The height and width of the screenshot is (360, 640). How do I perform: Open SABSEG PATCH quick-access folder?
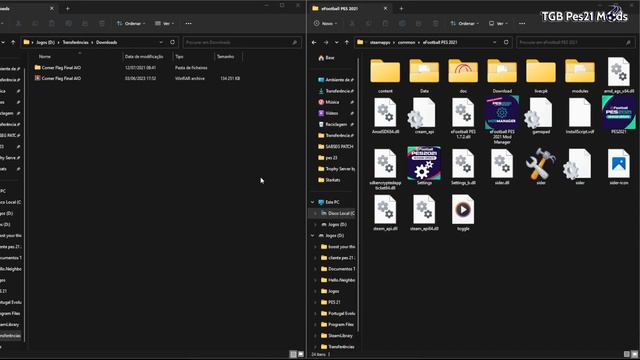pos(335,147)
